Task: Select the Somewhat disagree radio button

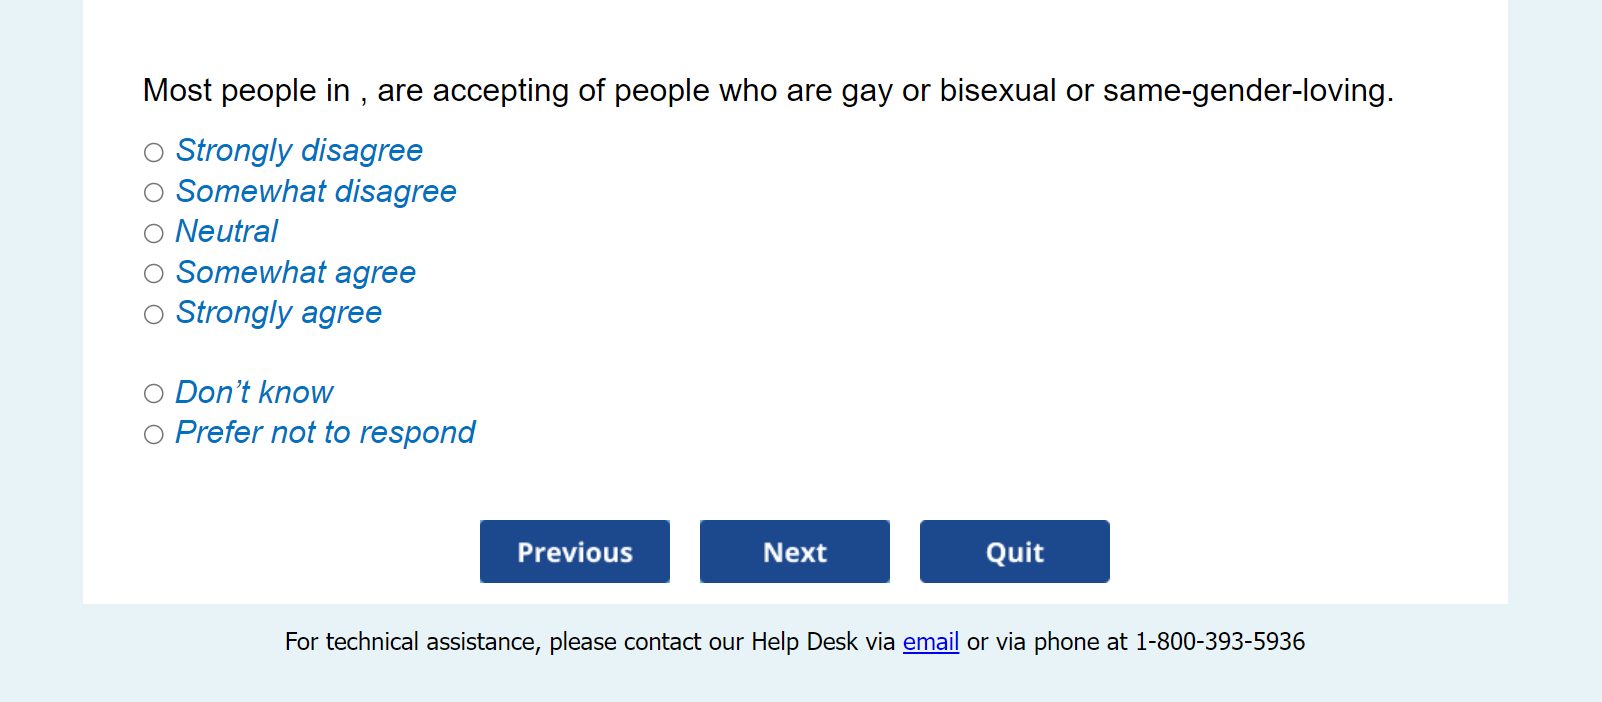Action: 153,192
